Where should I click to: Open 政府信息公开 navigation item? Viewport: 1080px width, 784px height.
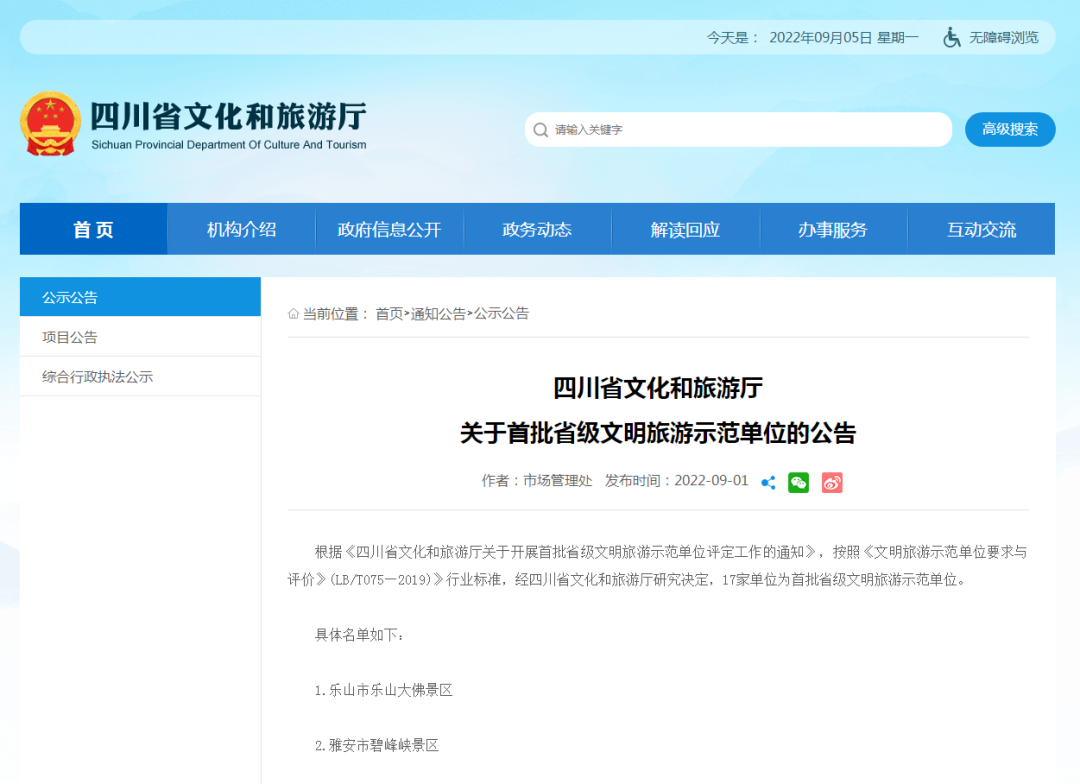(389, 229)
